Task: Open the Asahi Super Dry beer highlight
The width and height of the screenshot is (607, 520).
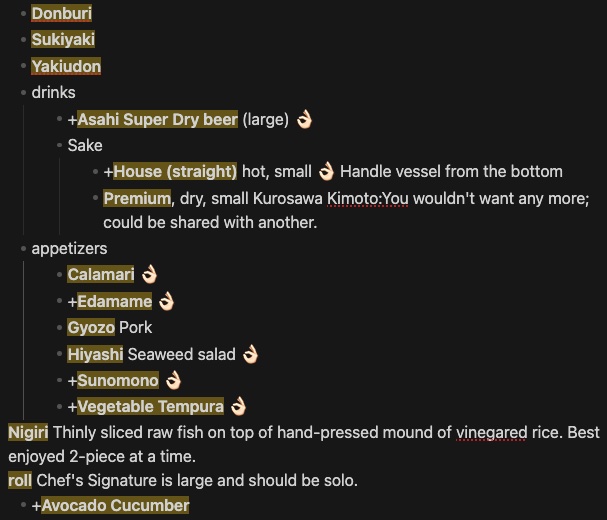Action: point(158,120)
